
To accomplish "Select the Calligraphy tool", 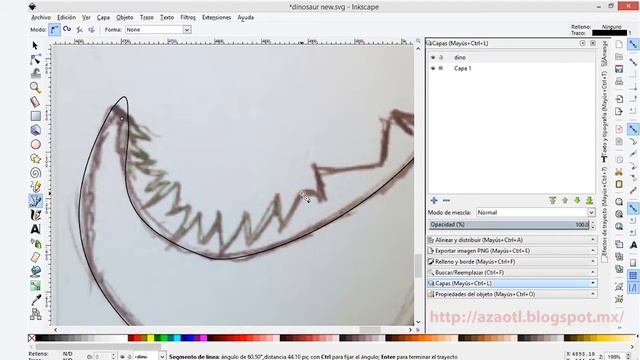I will (x=35, y=215).
